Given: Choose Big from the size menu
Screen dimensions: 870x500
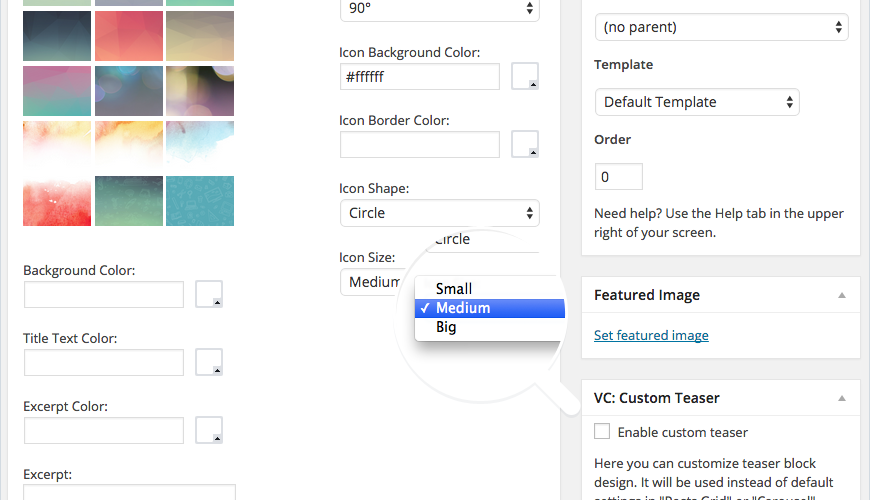Looking at the screenshot, I should (446, 327).
